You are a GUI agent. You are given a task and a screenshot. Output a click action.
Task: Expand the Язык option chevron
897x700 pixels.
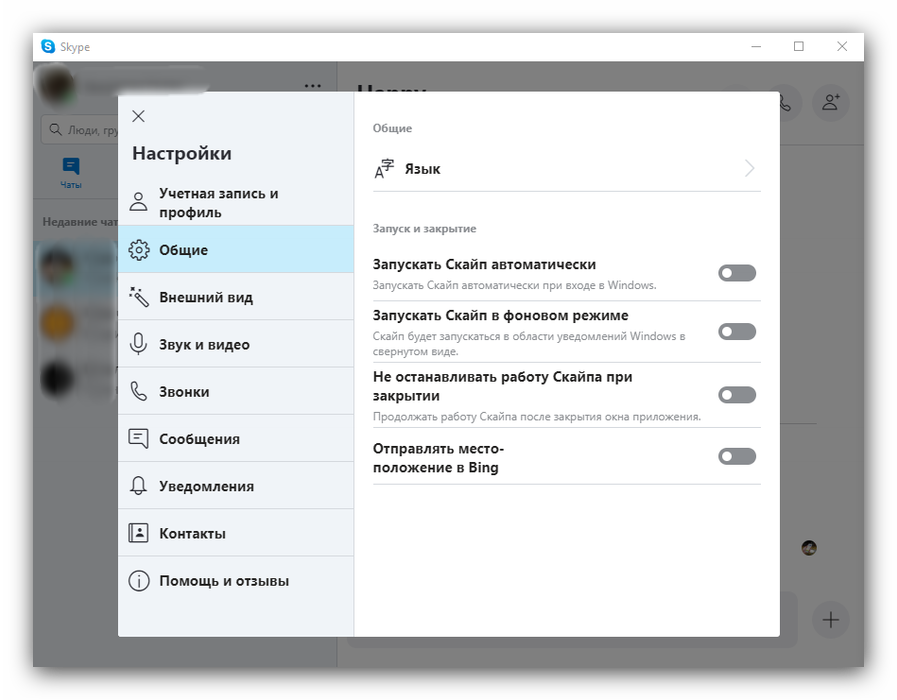749,168
